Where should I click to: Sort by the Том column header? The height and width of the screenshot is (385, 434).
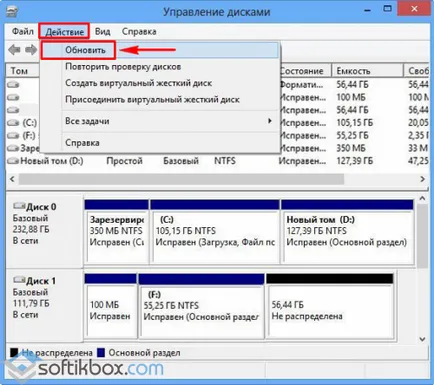coord(23,71)
